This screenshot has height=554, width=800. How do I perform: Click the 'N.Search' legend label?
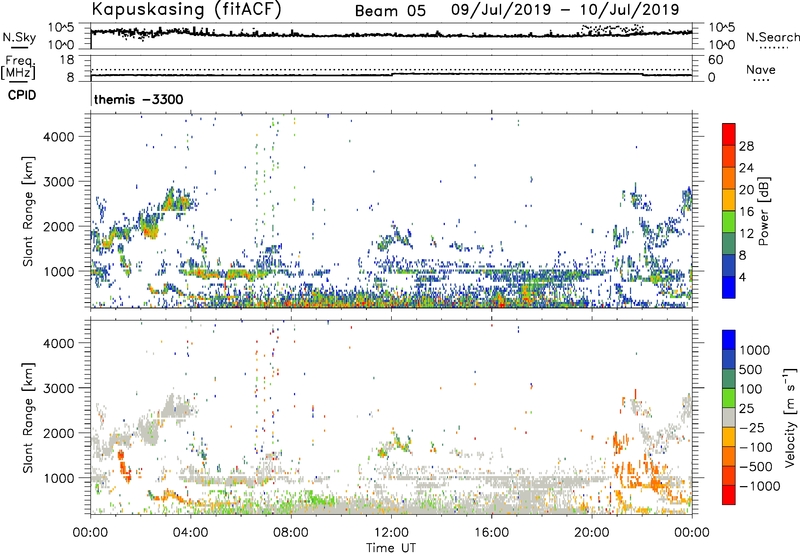tap(772, 37)
